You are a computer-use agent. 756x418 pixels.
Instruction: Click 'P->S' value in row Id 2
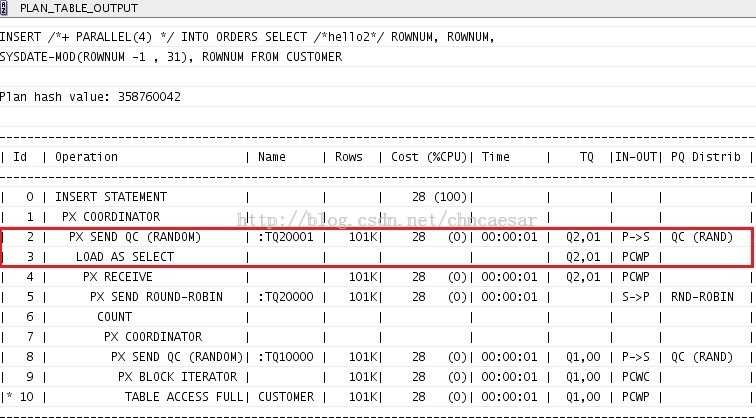tap(636, 237)
